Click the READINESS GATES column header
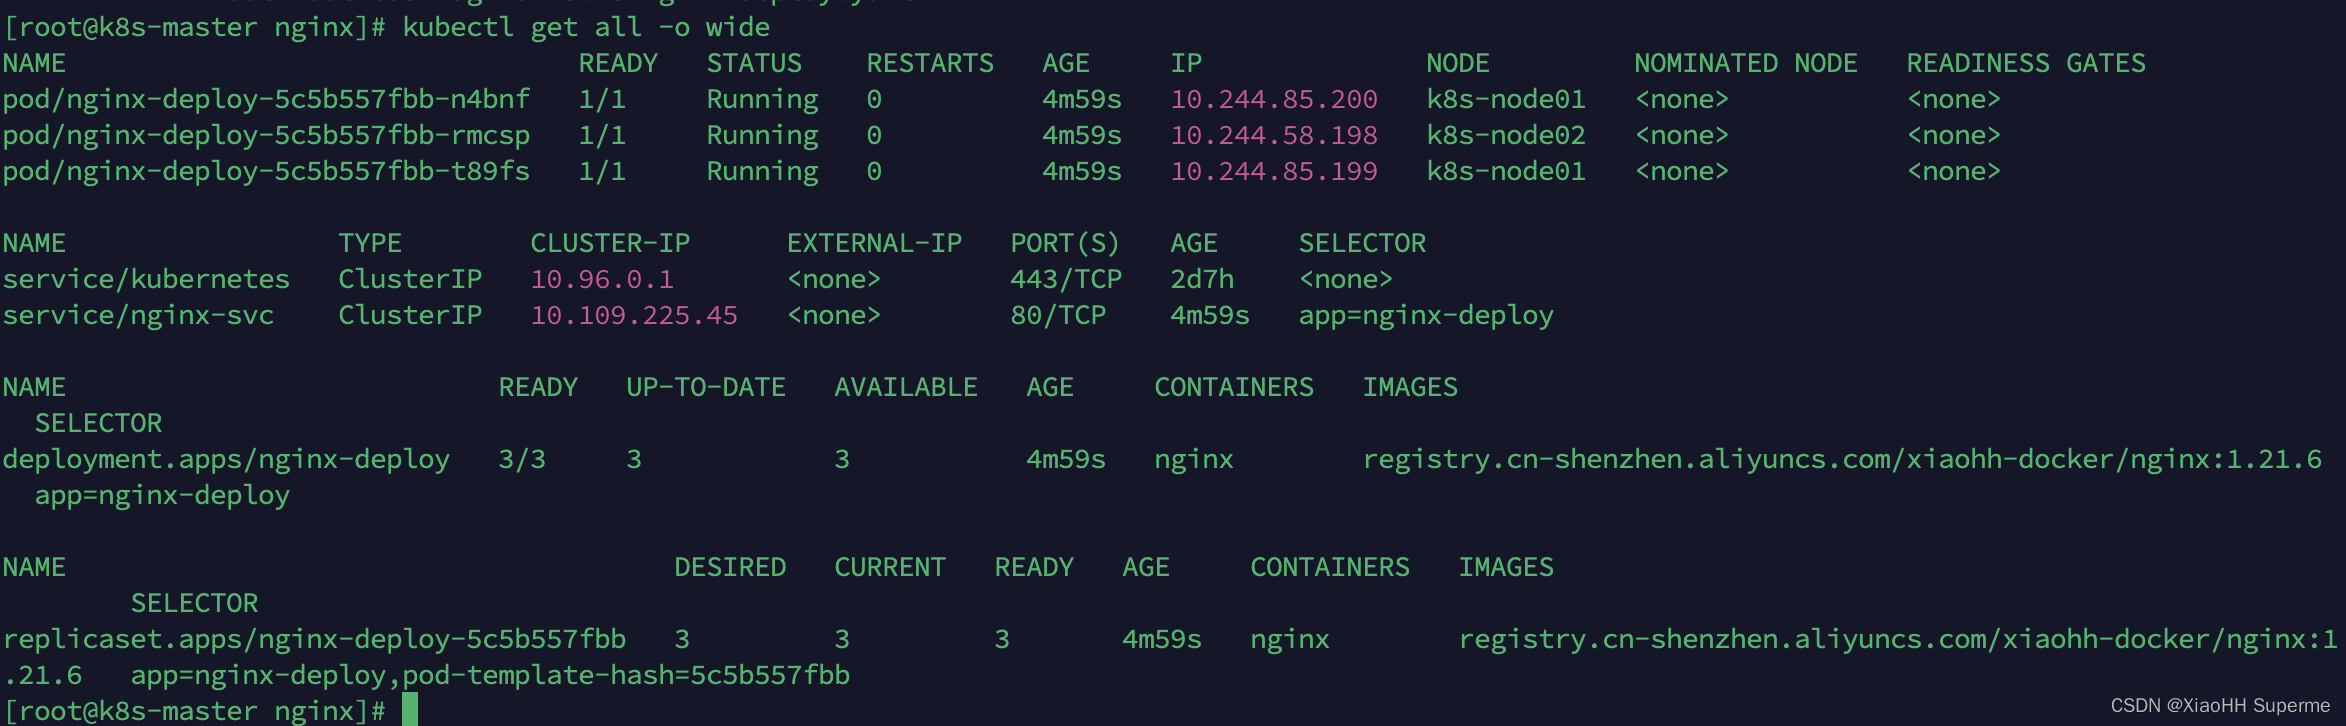This screenshot has width=2346, height=726. (2025, 63)
